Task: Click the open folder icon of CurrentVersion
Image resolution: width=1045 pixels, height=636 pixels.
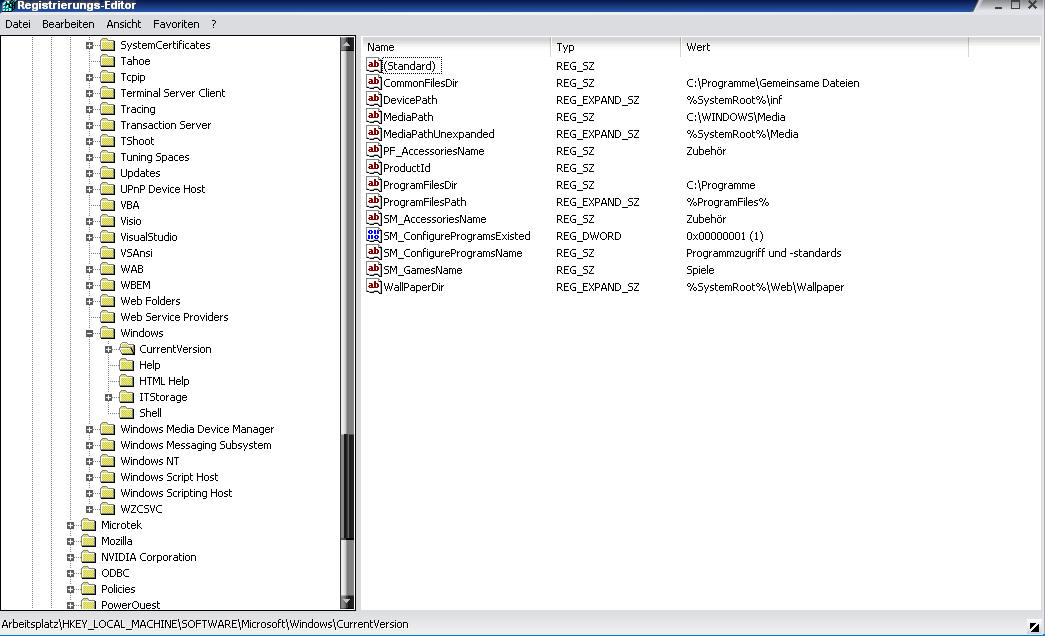Action: click(127, 349)
